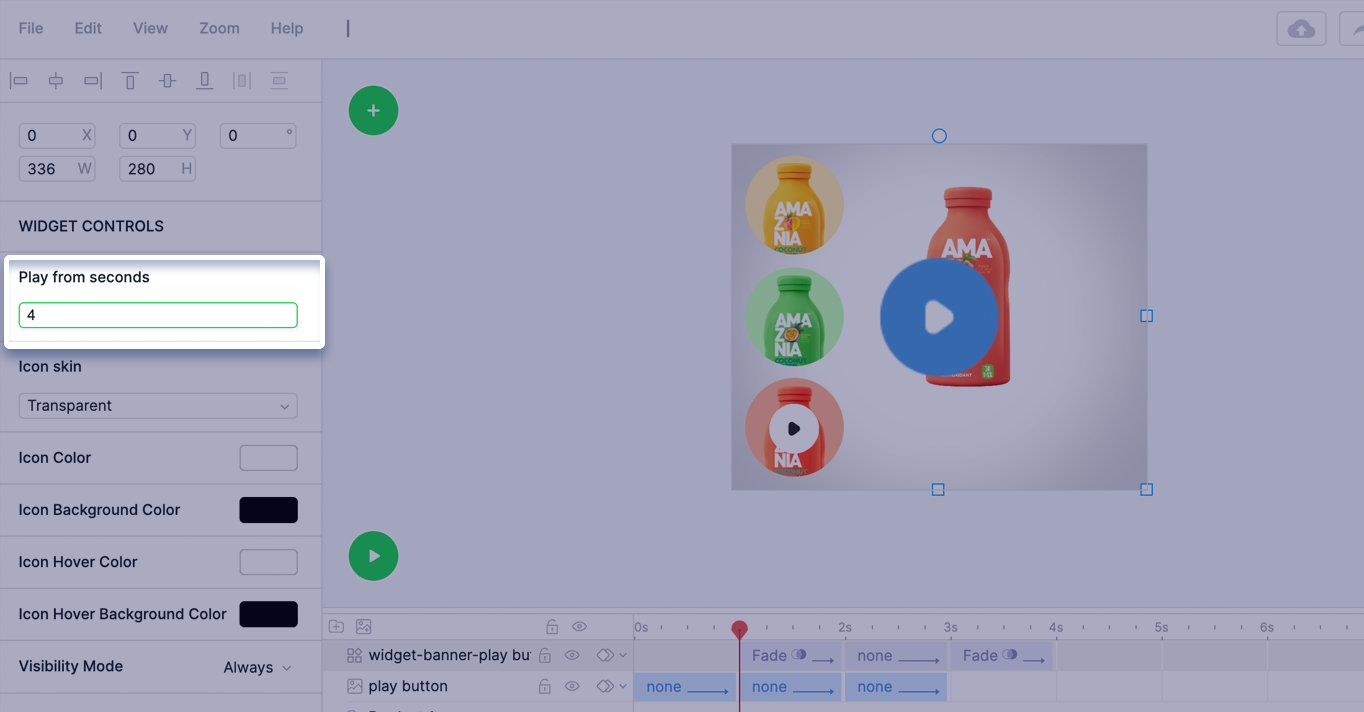
Task: Click the right-middle resize handle of selection
Action: pos(1147,316)
